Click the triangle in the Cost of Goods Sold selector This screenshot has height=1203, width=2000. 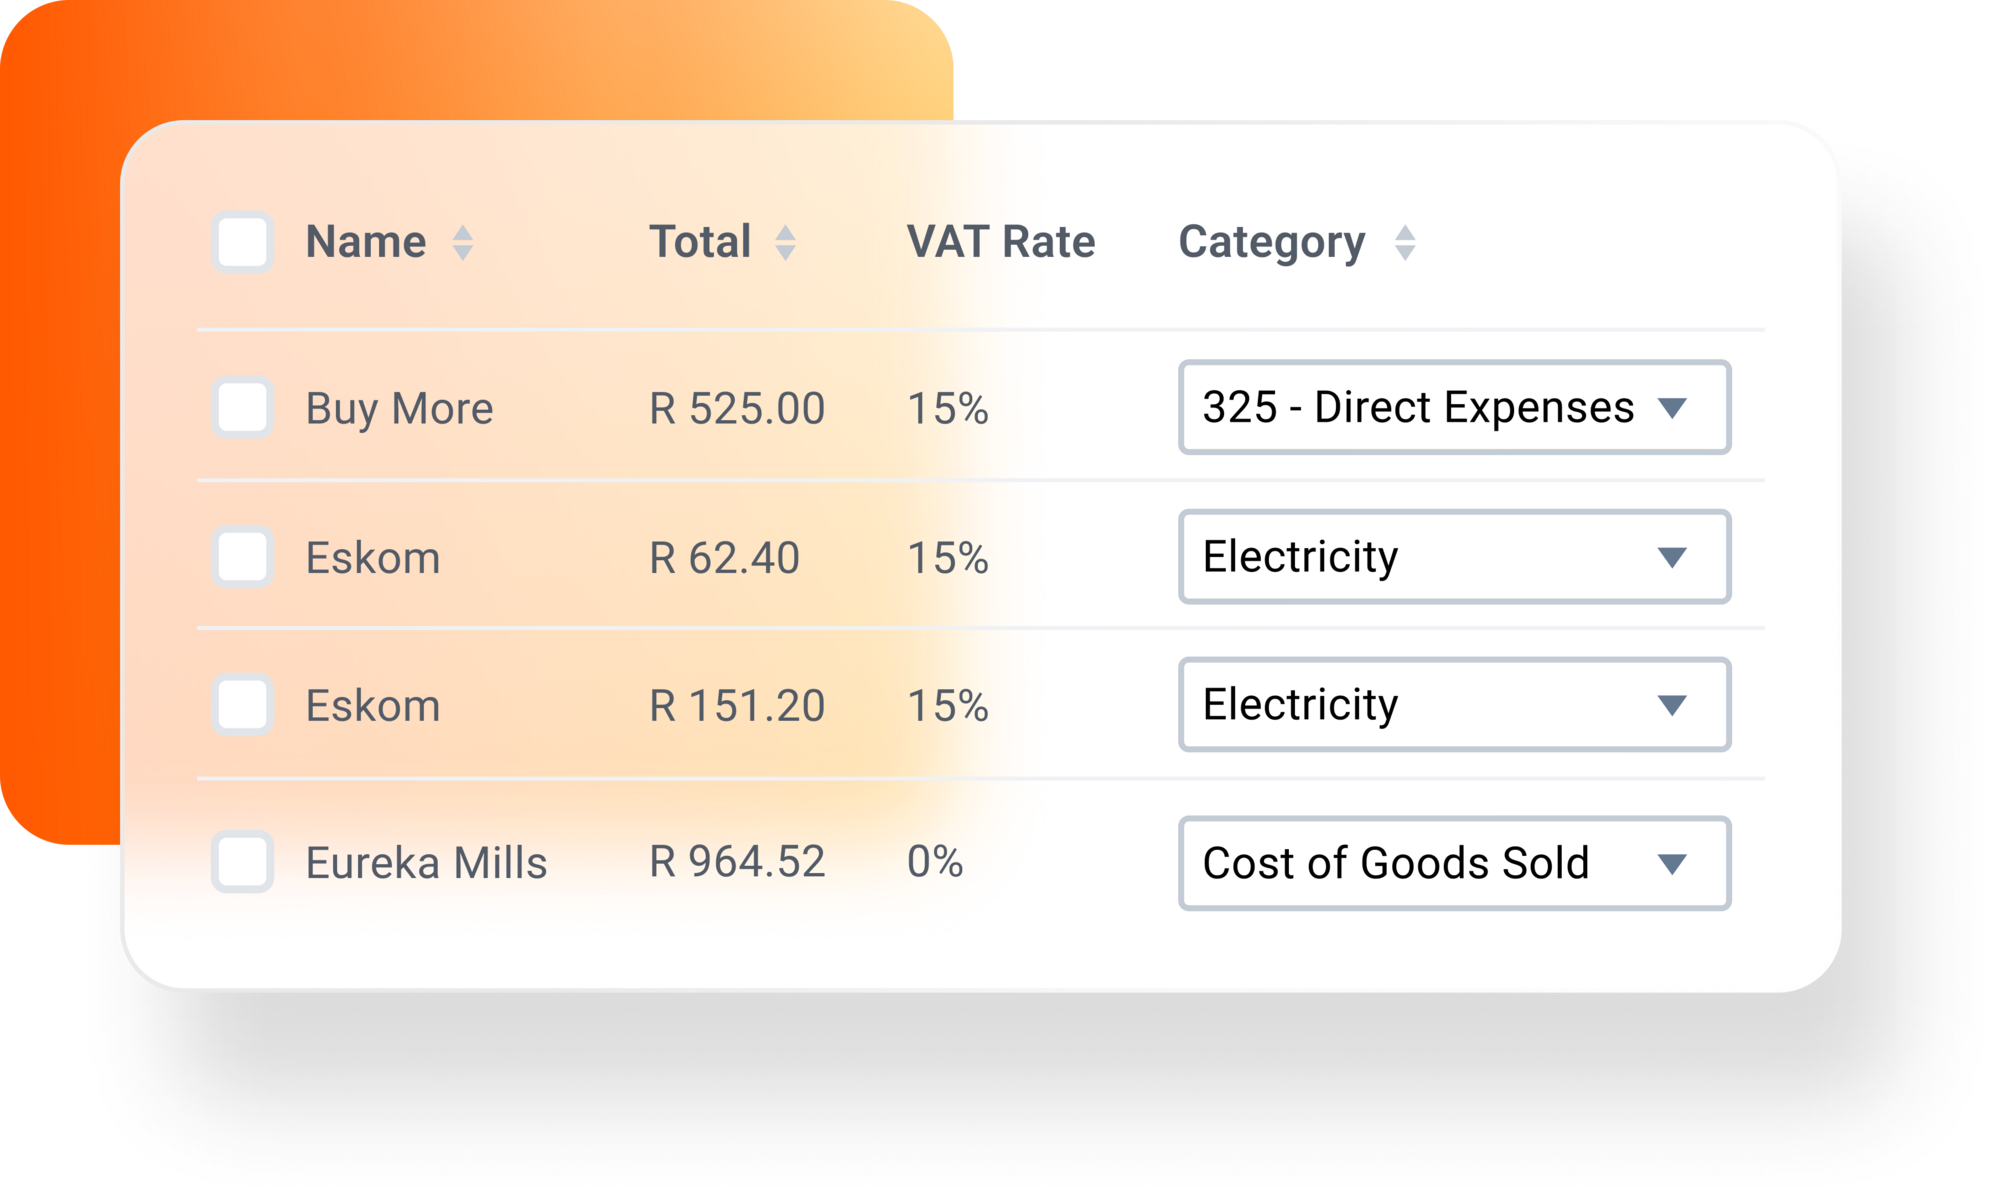pyautogui.click(x=1674, y=863)
